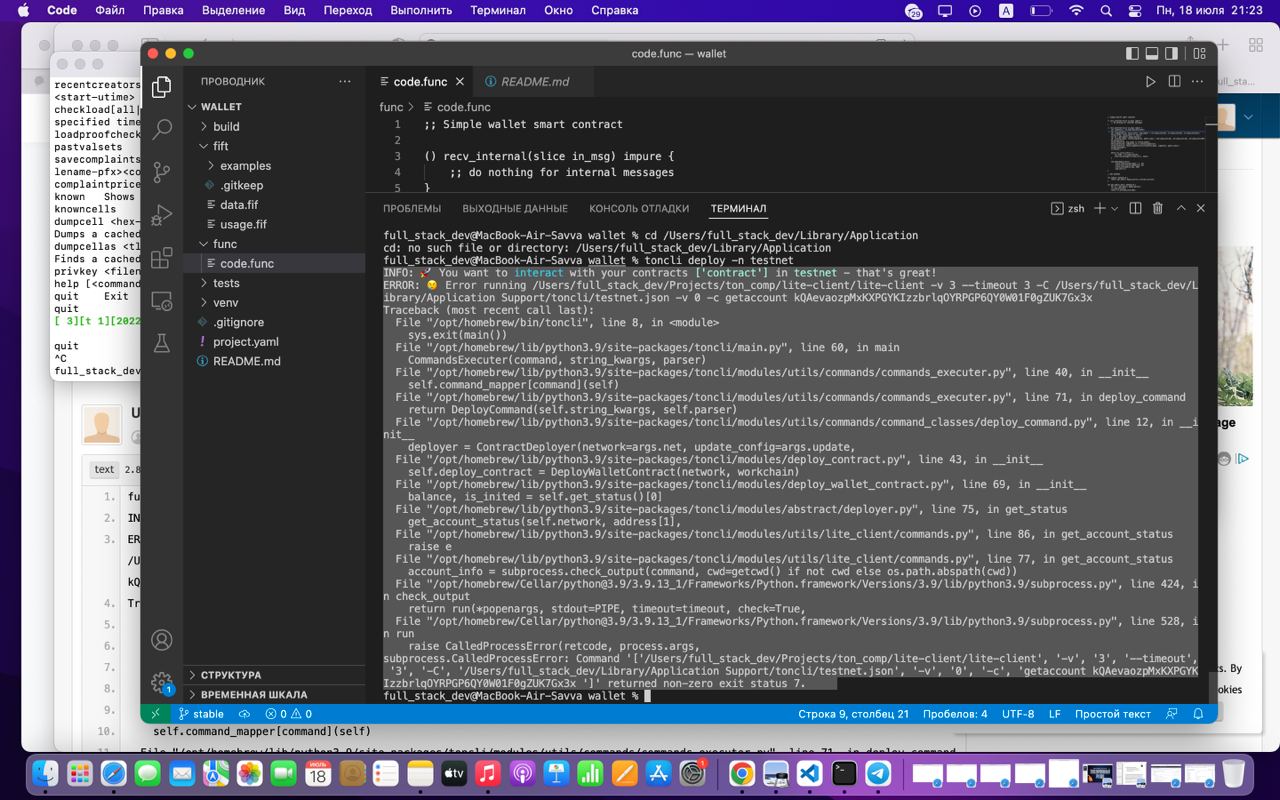The image size is (1280, 800).
Task: Split the terminal pane
Action: click(1135, 208)
